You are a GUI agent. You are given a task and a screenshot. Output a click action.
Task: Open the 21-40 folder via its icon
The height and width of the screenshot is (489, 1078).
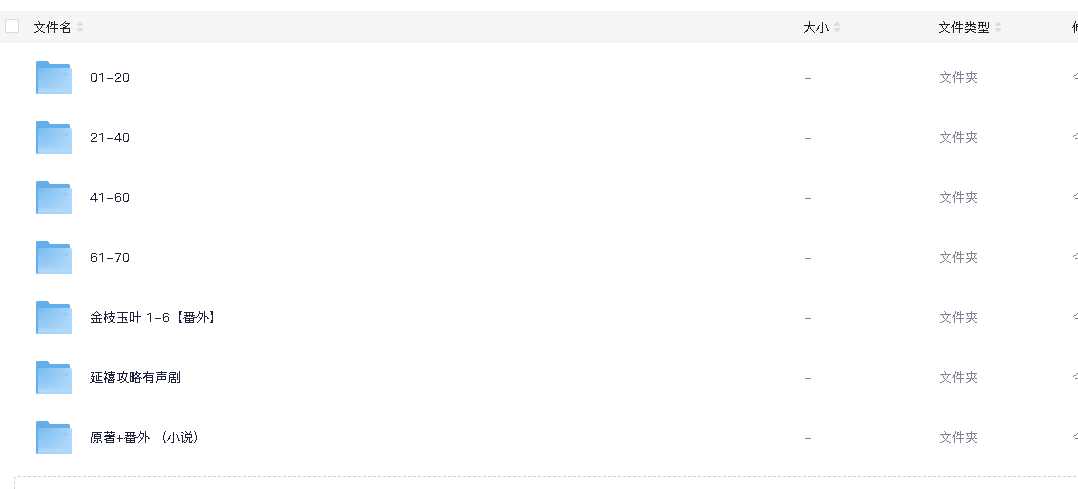point(54,138)
